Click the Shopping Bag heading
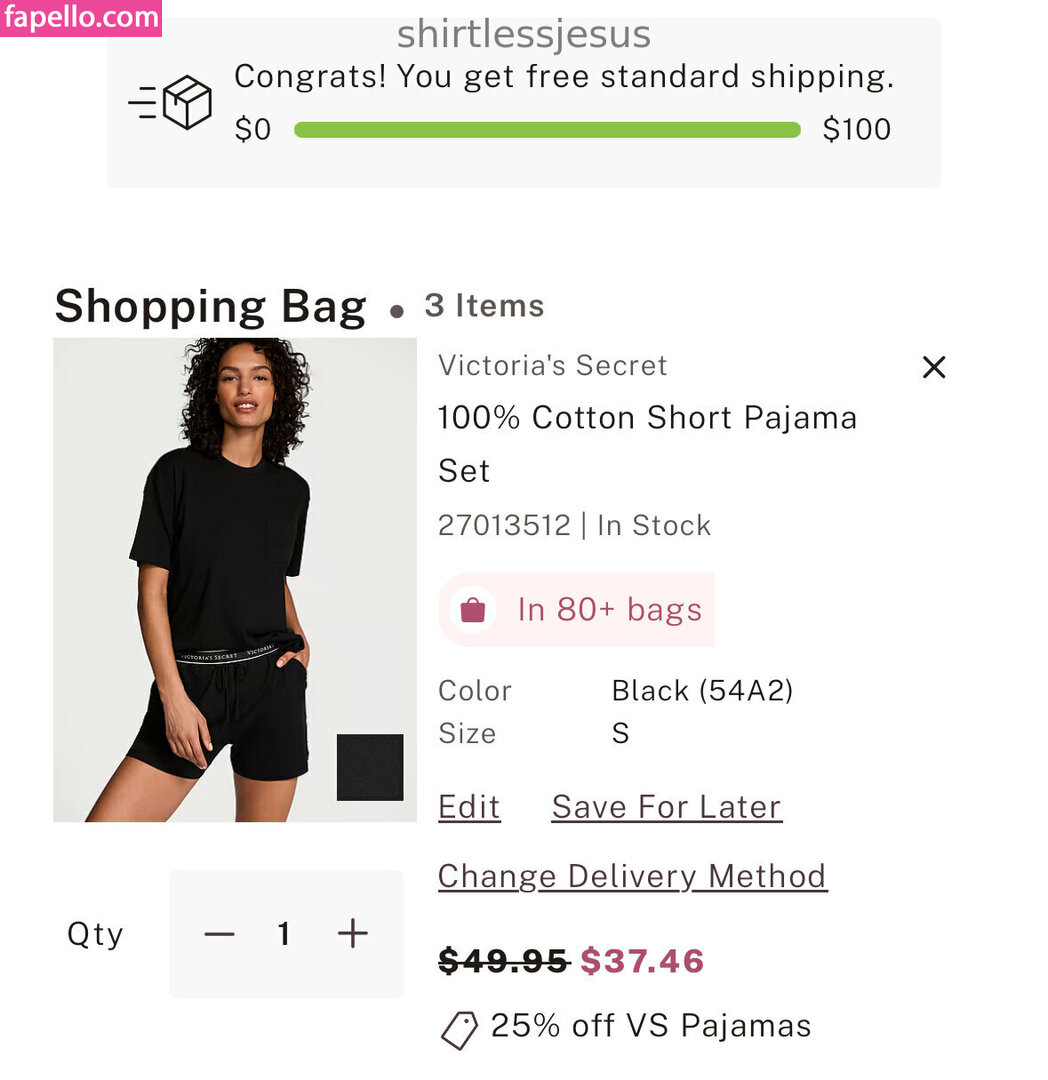 coord(210,306)
